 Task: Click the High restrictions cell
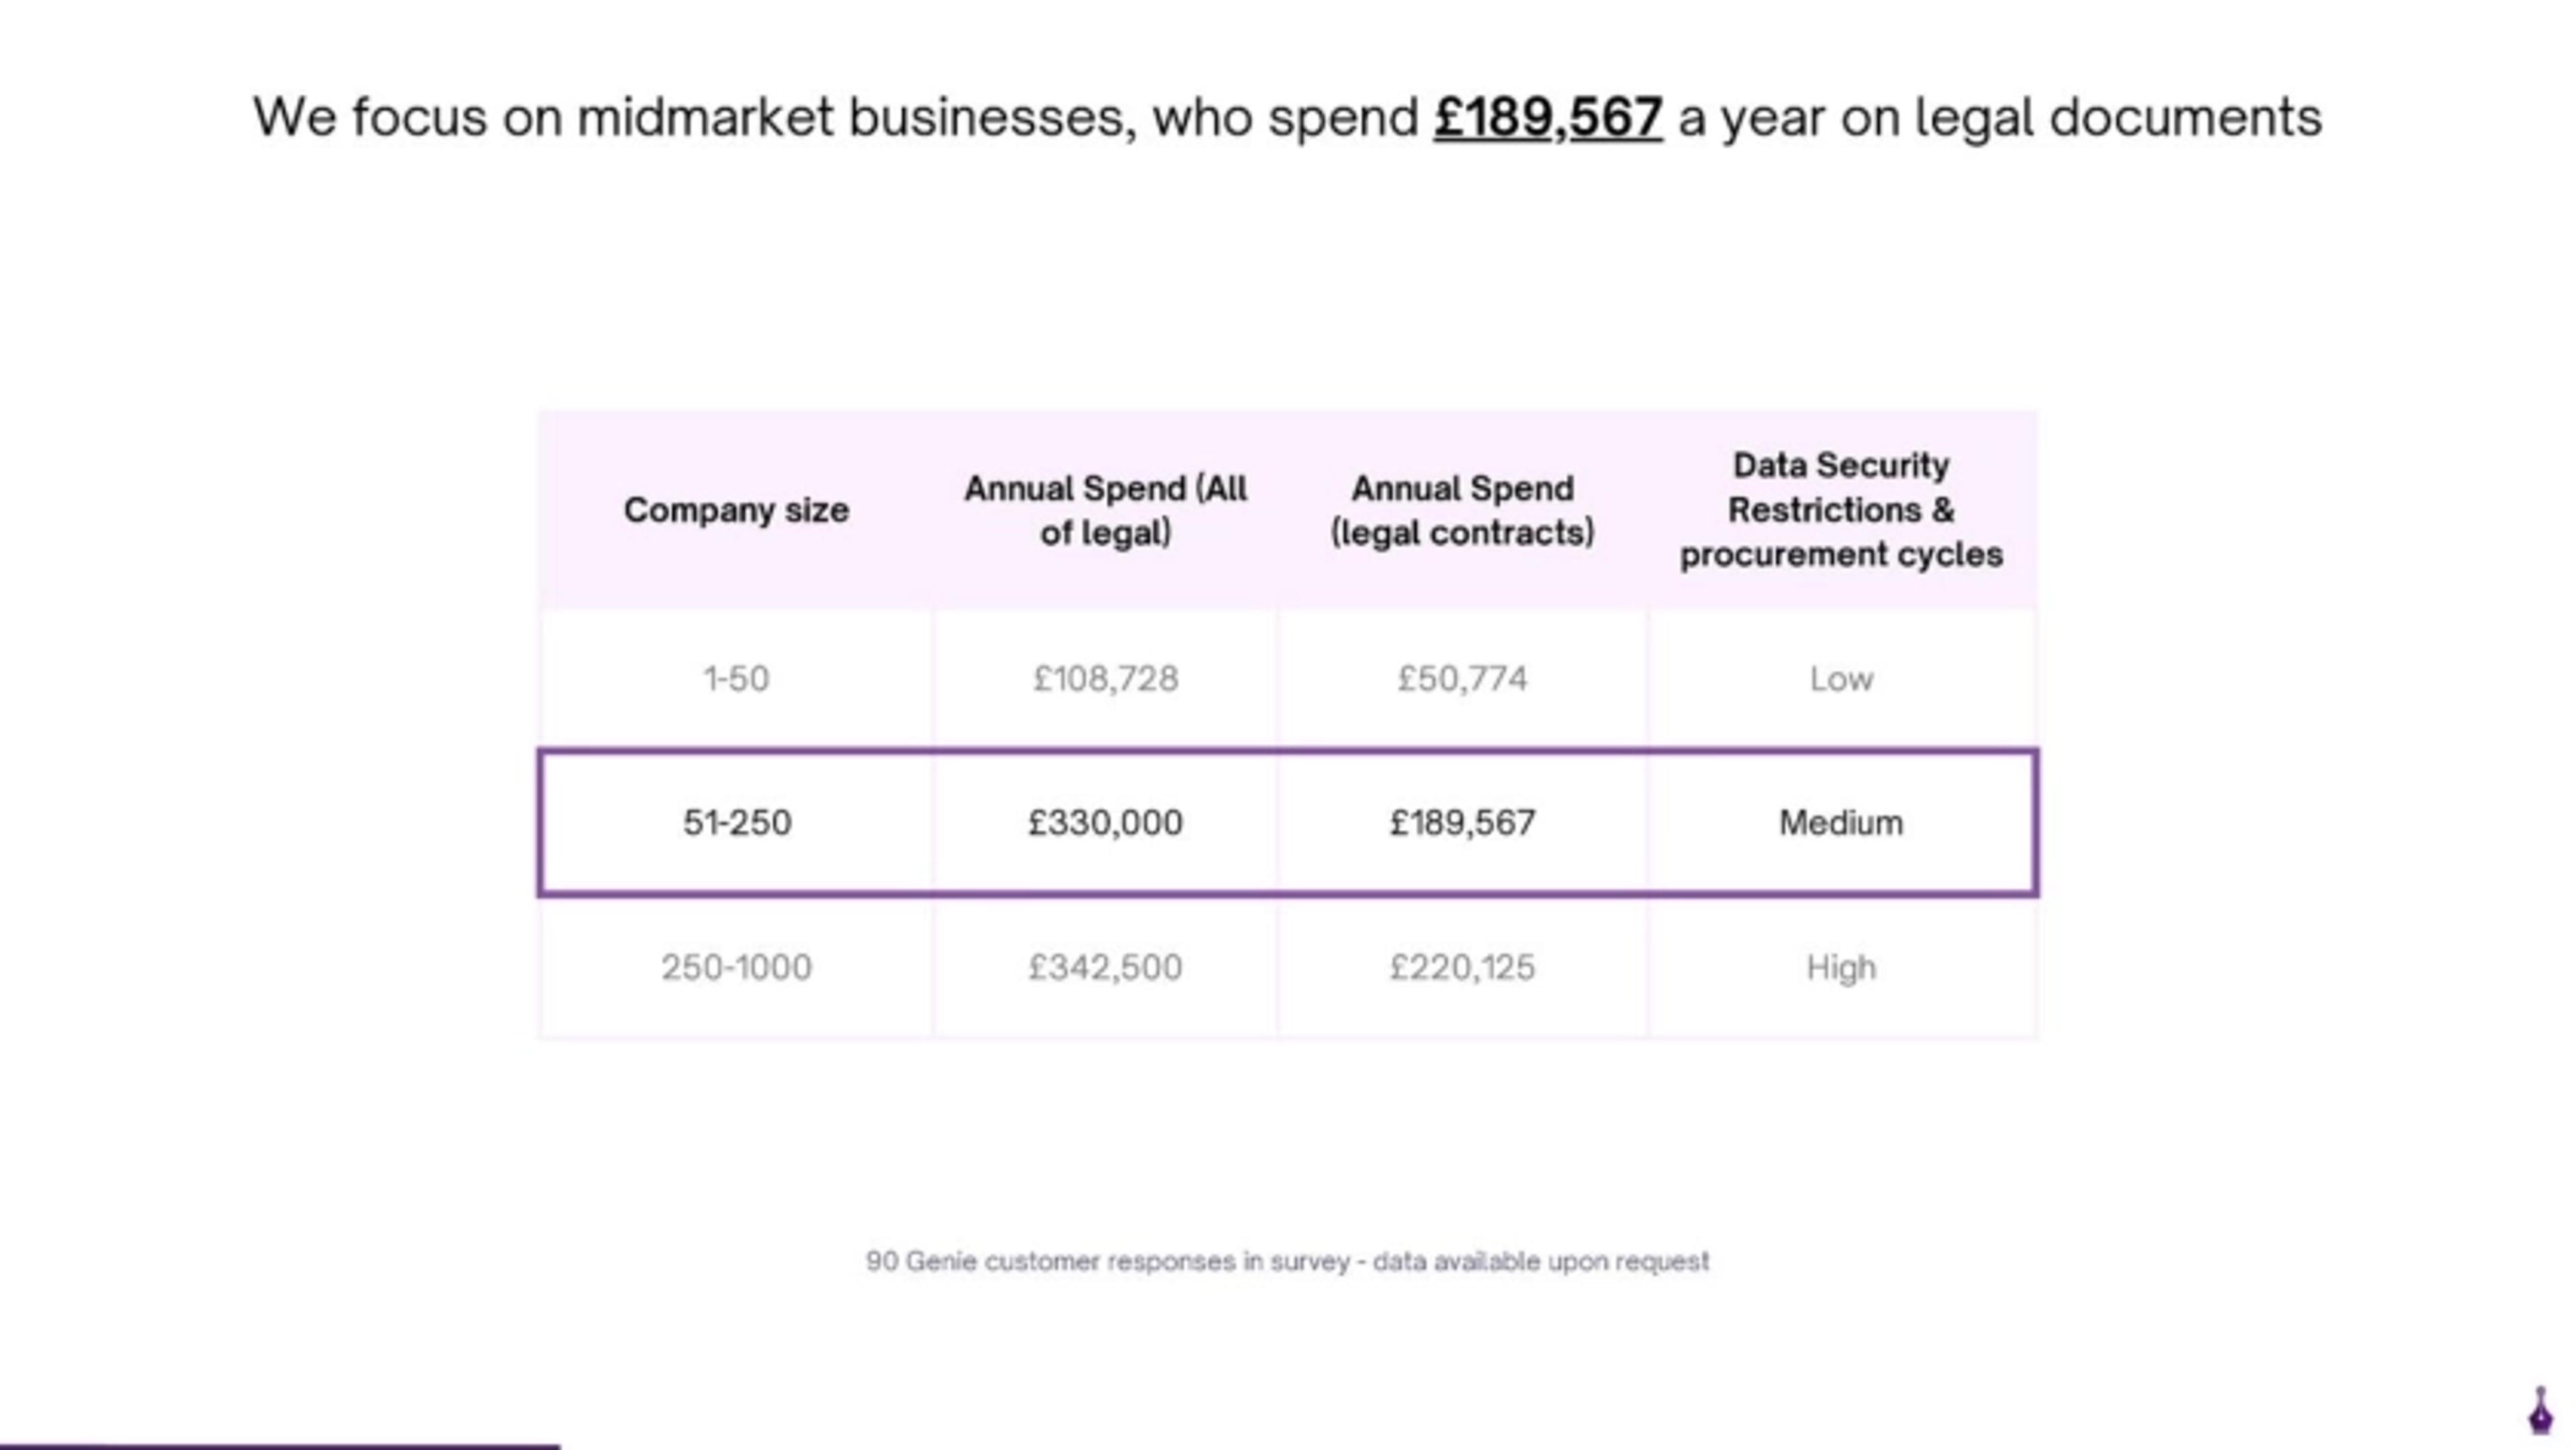pos(1840,967)
